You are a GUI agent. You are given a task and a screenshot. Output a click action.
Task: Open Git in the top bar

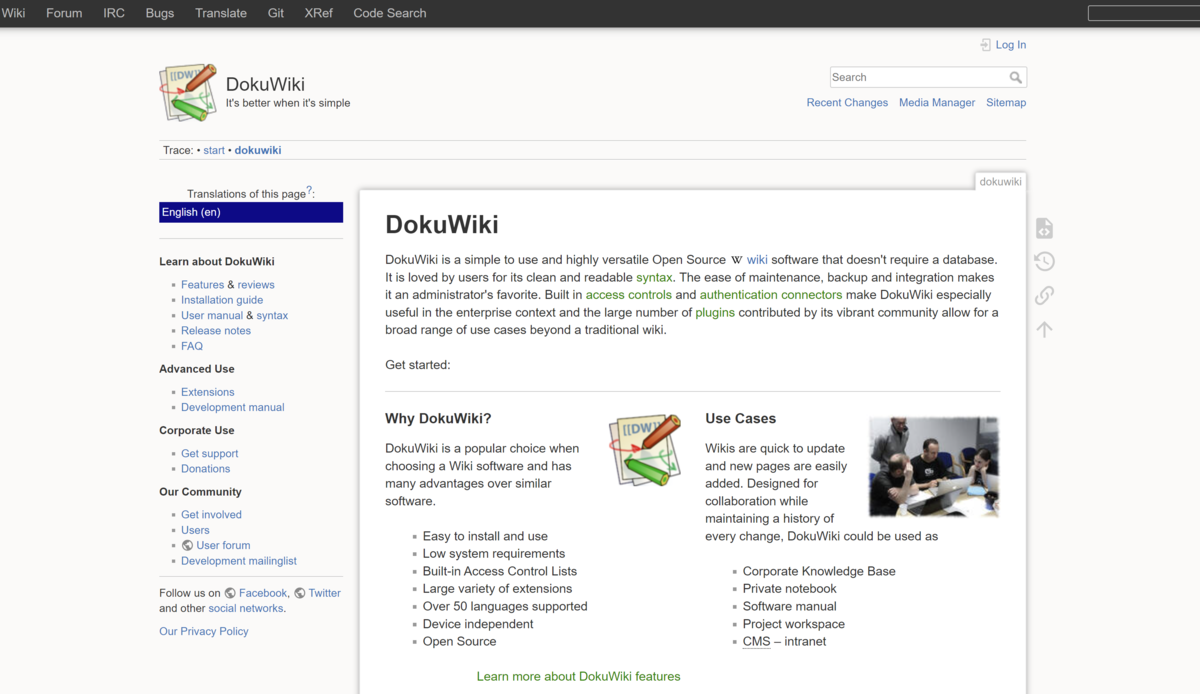coord(276,13)
